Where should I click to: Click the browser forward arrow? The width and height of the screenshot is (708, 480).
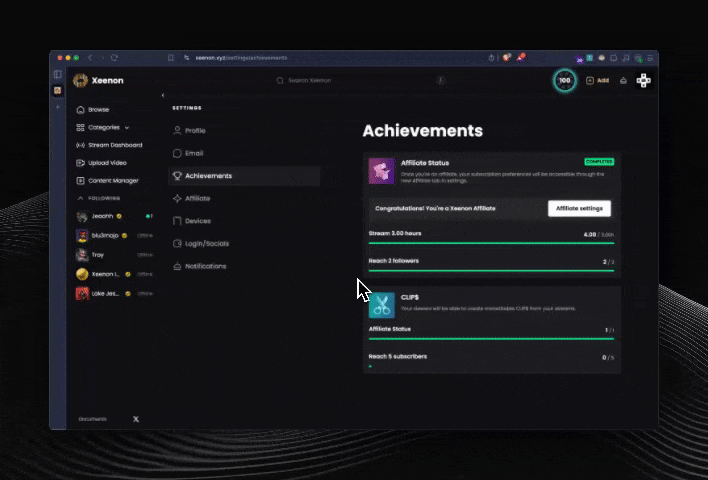tap(102, 58)
